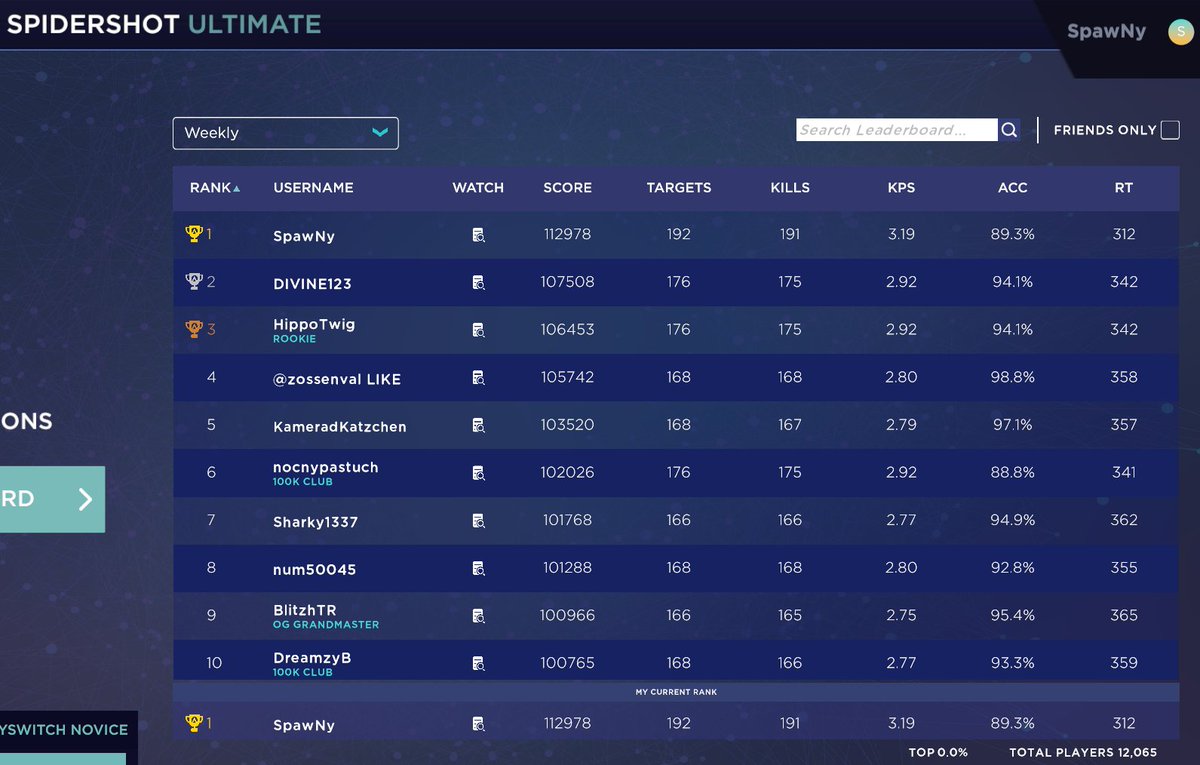This screenshot has height=765, width=1200.
Task: Open the Spidershot Ultimate title
Action: (x=164, y=24)
